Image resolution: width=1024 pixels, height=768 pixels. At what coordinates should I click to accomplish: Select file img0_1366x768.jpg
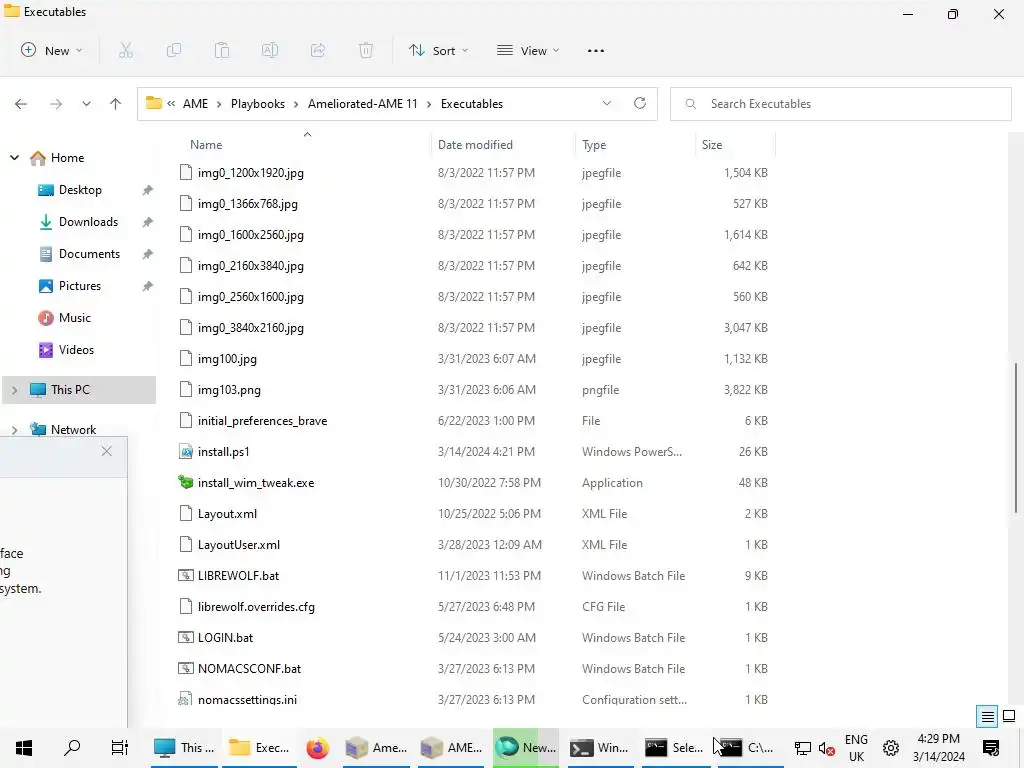point(248,204)
